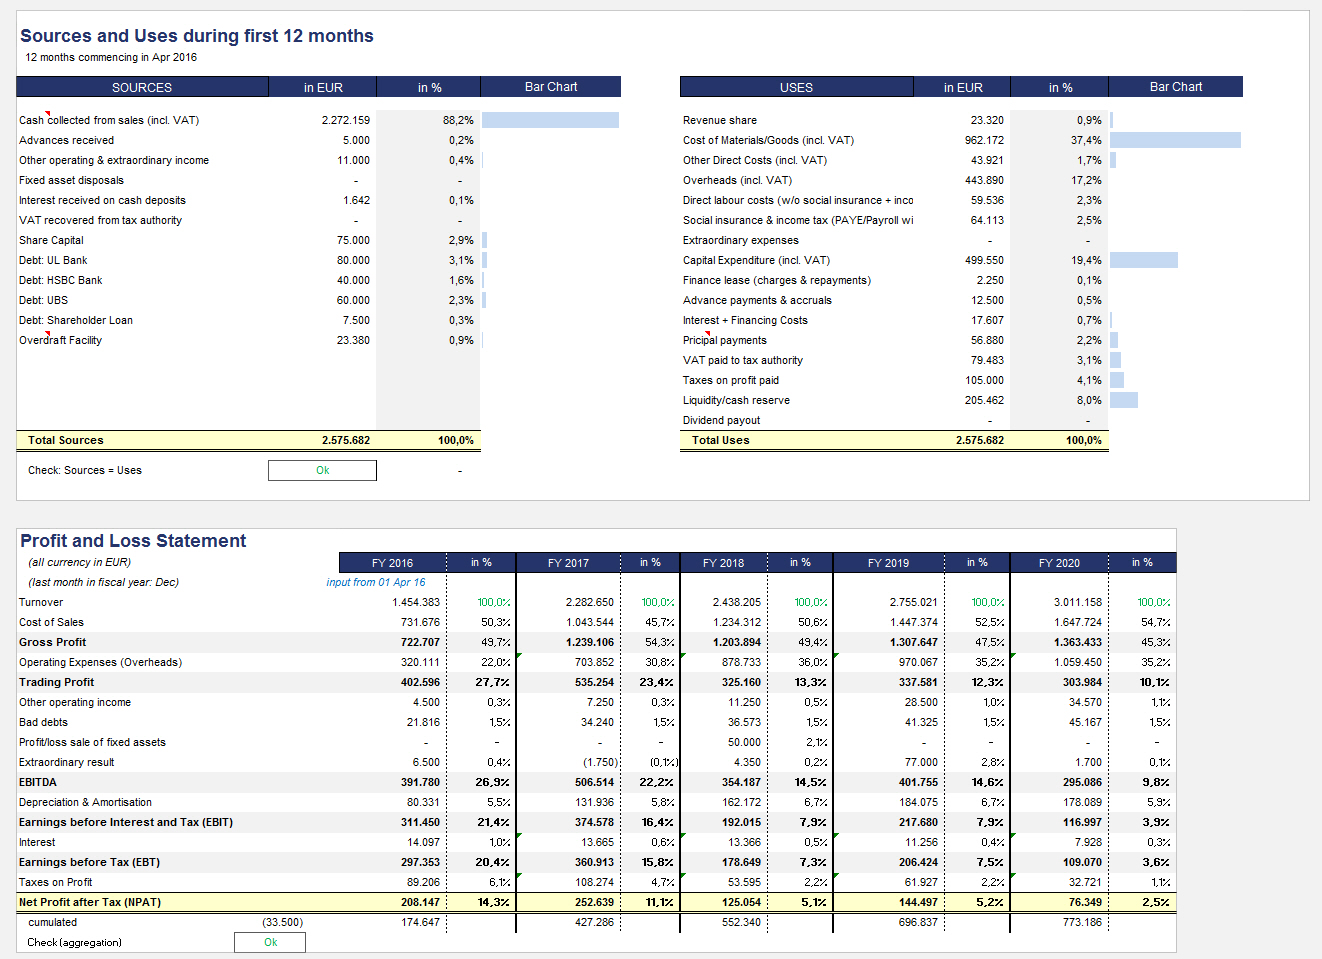This screenshot has width=1322, height=959.
Task: Click the Pricipal payments label in Uses
Action: tap(725, 340)
